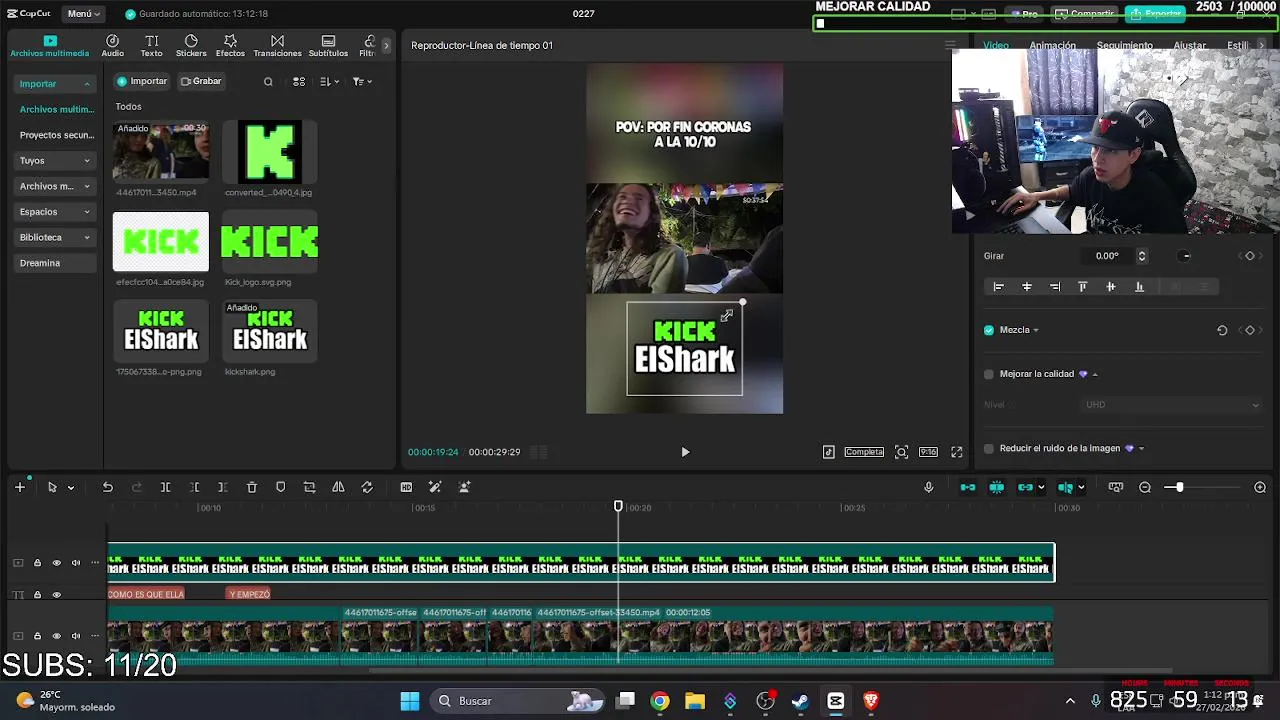Enable Reducir el ruido de la imagen

click(x=989, y=449)
